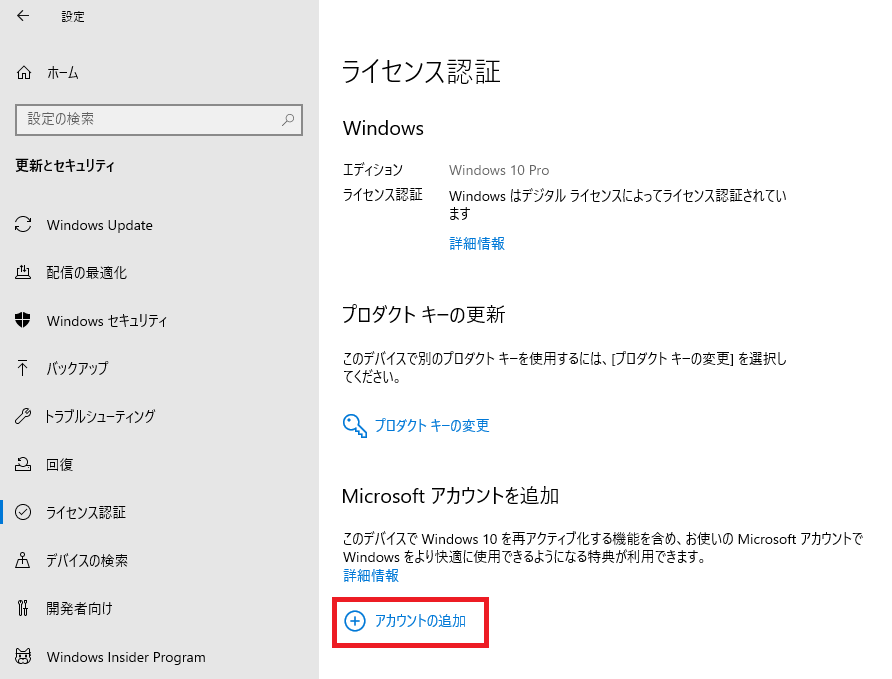Open 詳細情報 link under ライセンス認証 status
892x679 pixels.
click(477, 244)
